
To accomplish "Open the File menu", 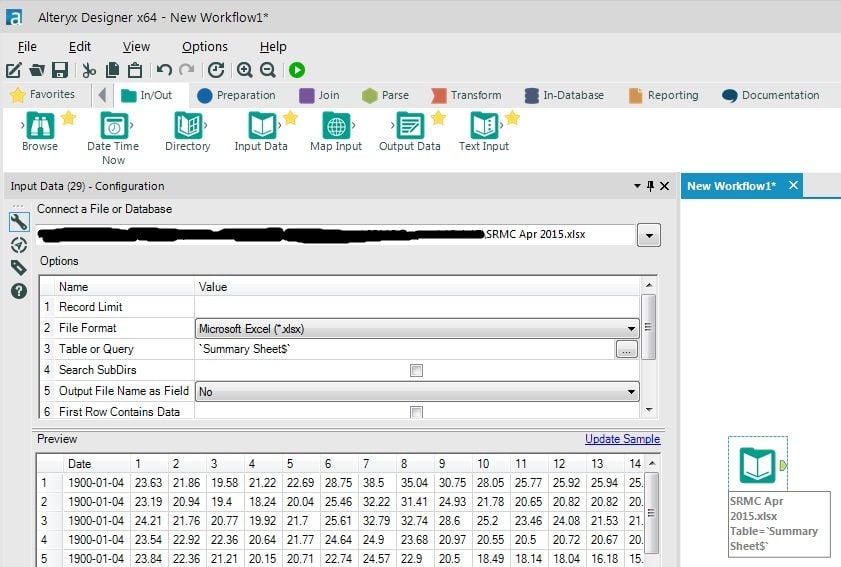I will click(x=27, y=47).
